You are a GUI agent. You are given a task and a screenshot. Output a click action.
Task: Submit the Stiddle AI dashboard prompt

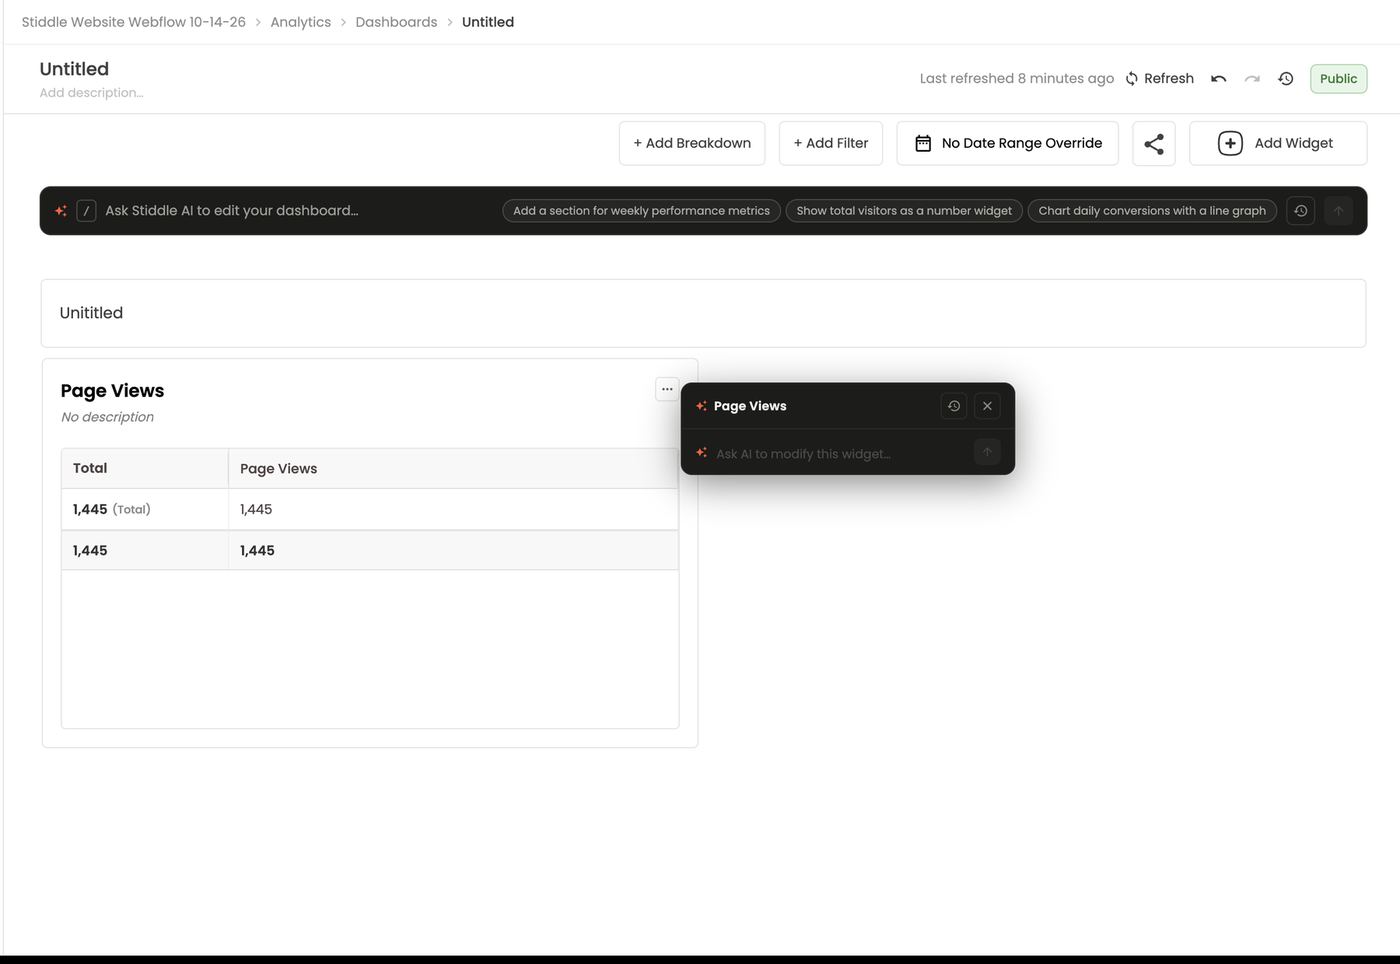click(x=1338, y=210)
